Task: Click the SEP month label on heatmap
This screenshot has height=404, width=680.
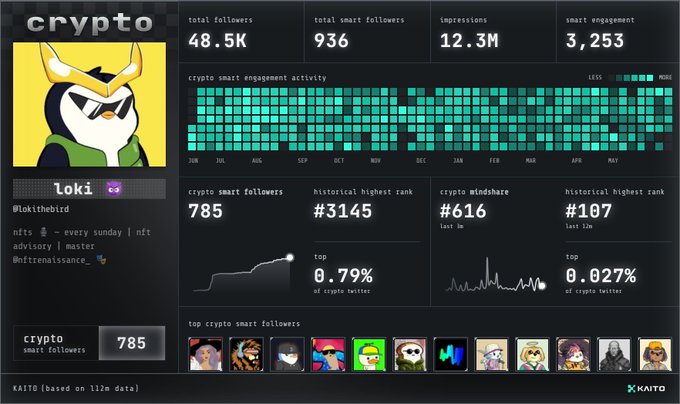Action: point(302,160)
